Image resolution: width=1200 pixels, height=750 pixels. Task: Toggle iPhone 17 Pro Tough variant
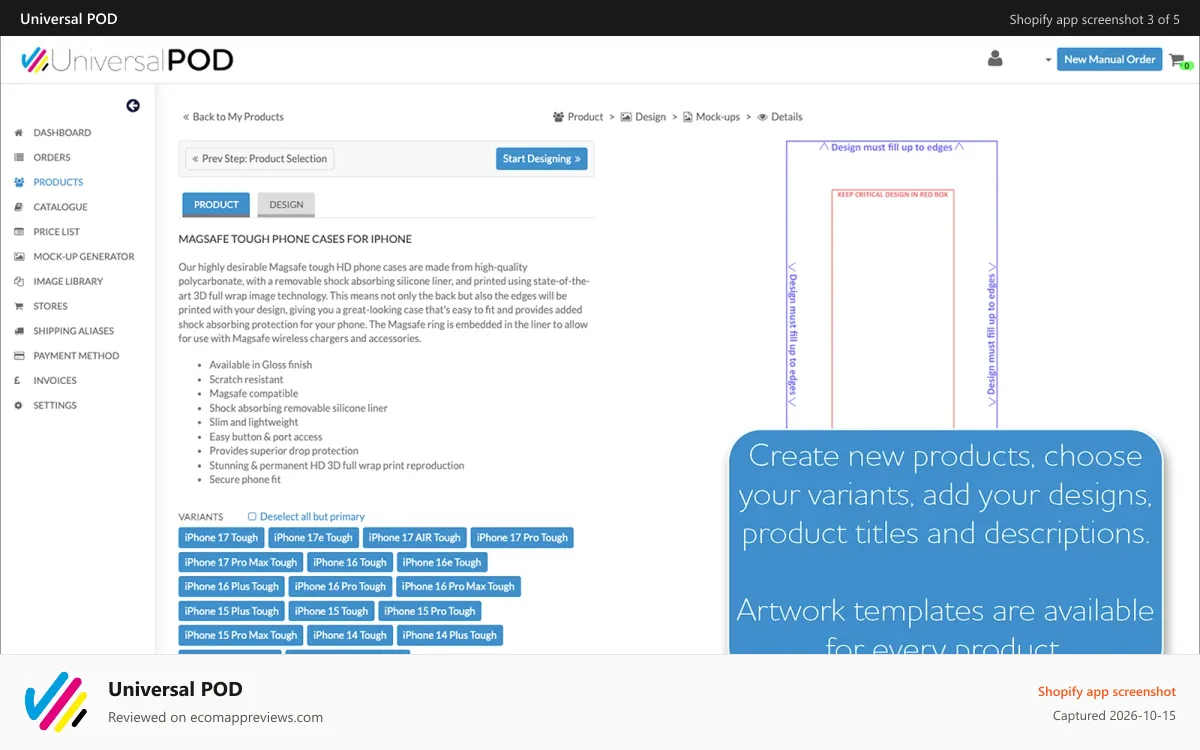coord(522,538)
